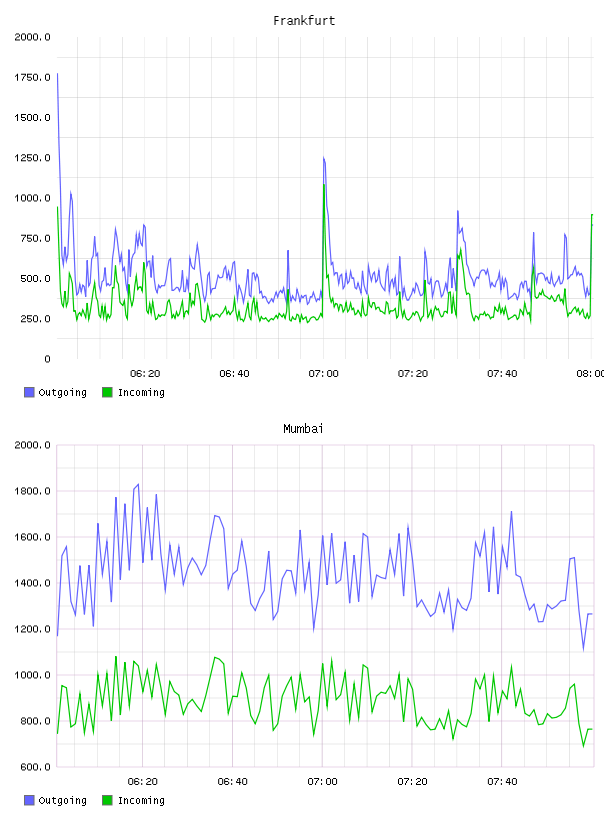The image size is (608, 816).
Task: Click the 07:00 time label on Frankfurt axis
Action: 323,374
